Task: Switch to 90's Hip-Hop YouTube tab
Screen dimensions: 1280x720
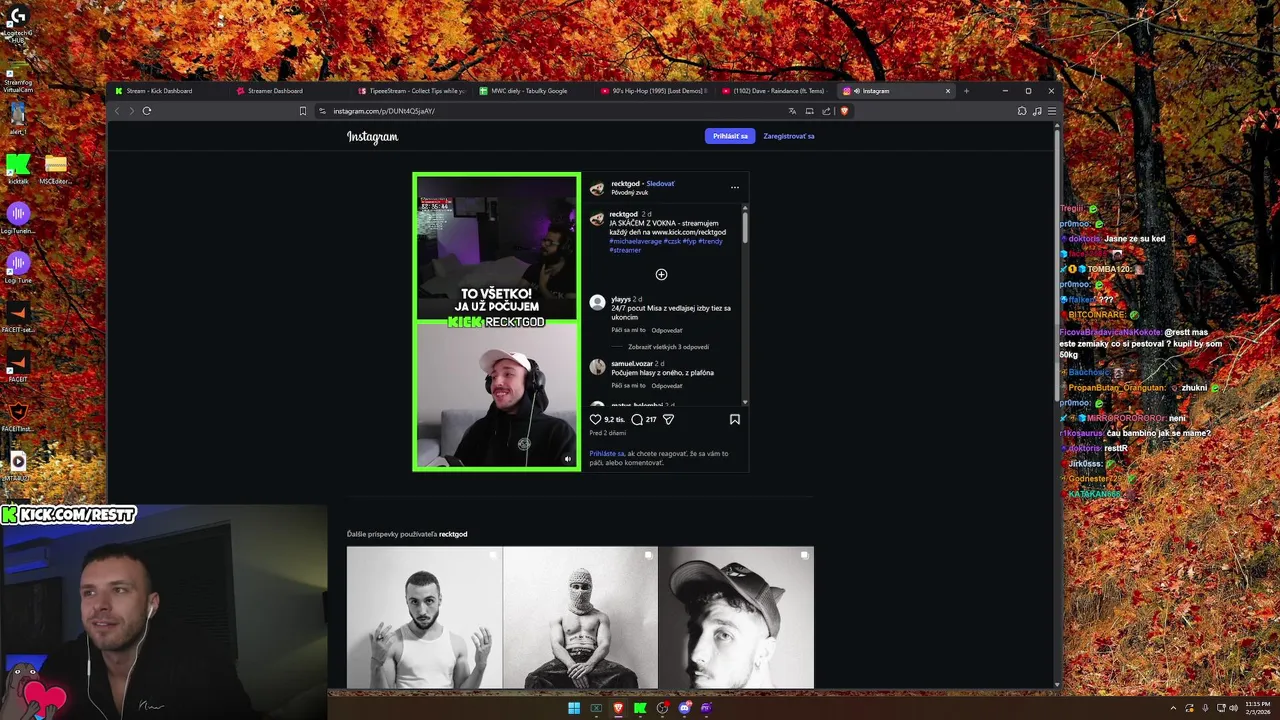Action: [x=655, y=91]
